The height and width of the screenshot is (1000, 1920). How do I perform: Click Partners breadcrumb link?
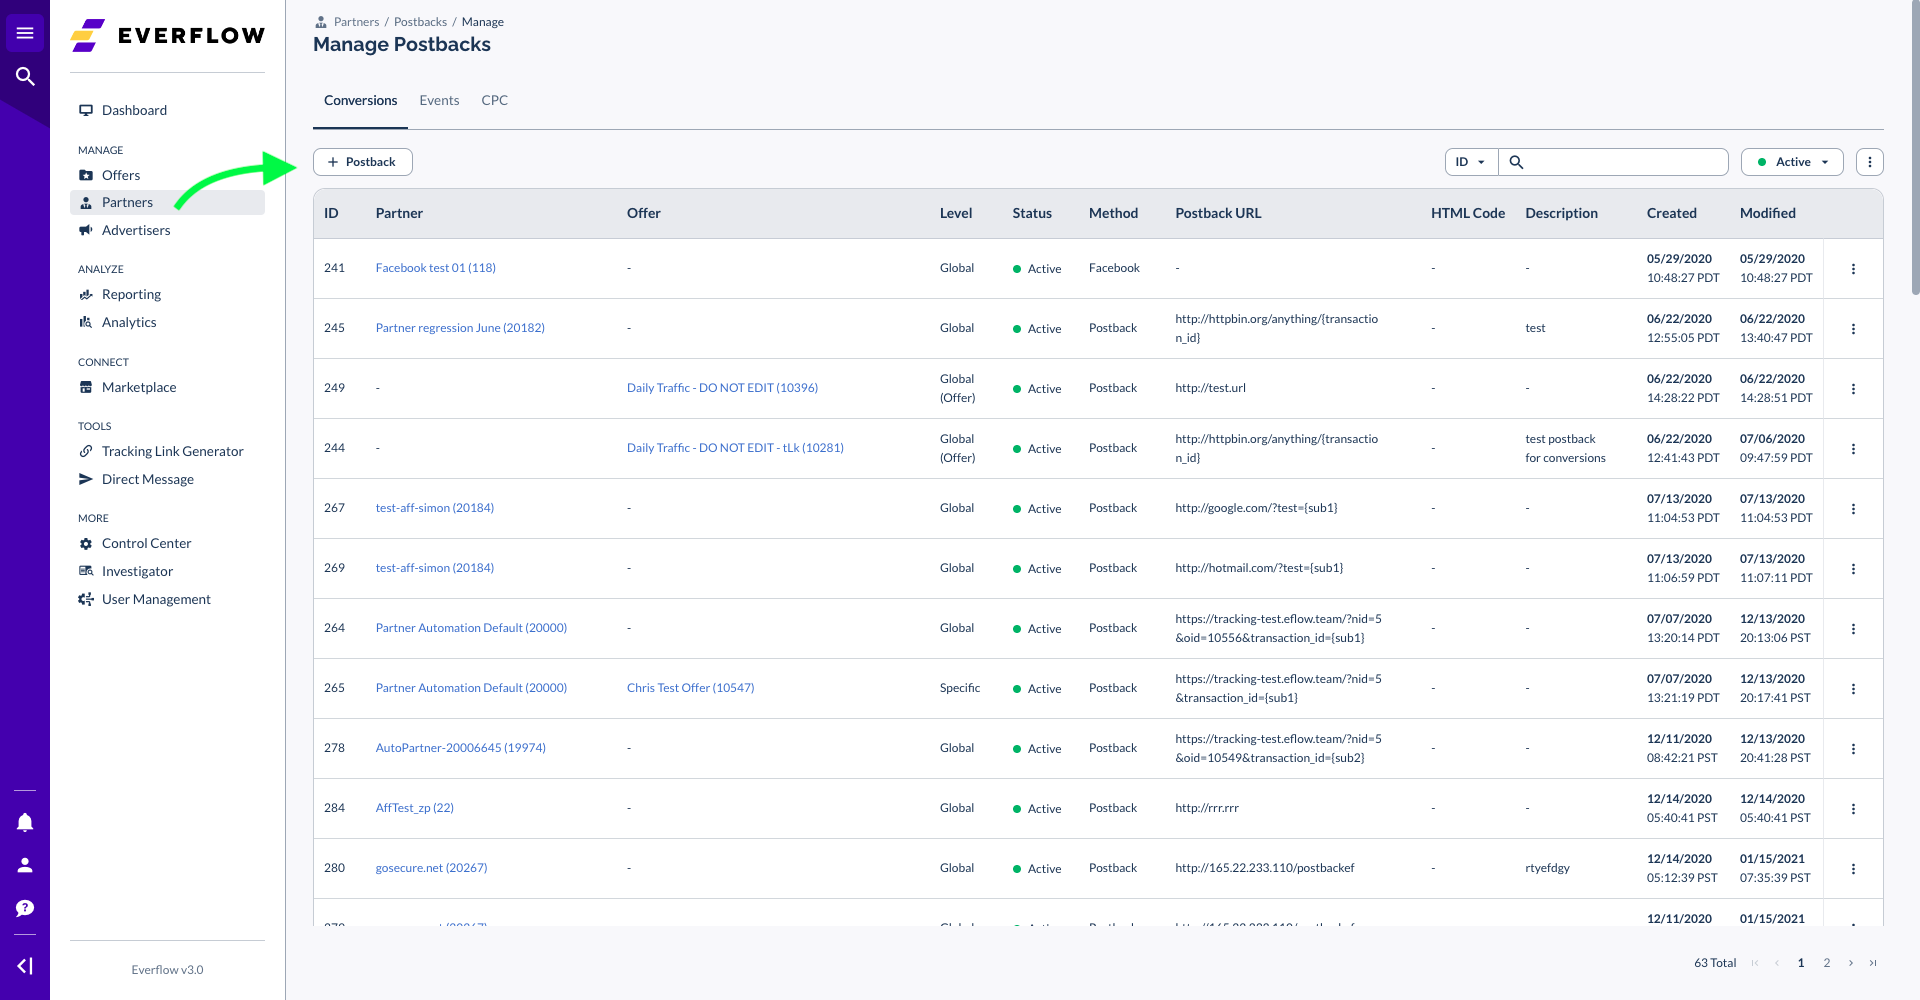coord(356,22)
